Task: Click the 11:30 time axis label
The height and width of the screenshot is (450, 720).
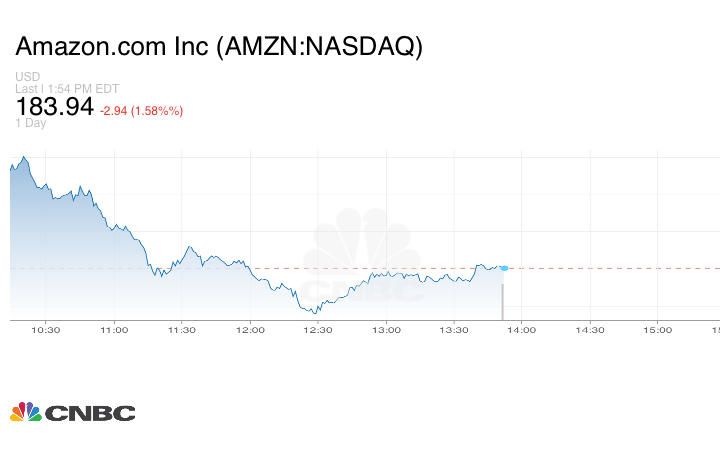Action: [182, 329]
